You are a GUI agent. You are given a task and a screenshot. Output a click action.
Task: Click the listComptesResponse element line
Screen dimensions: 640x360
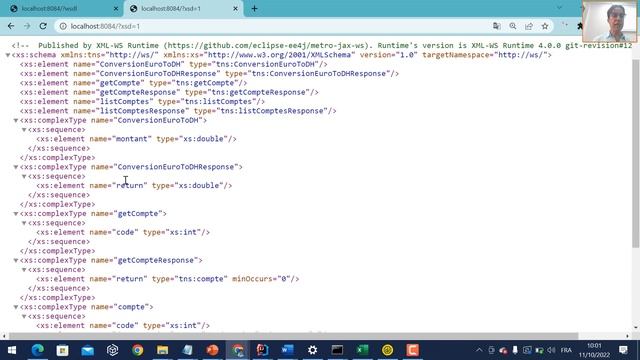[178, 111]
